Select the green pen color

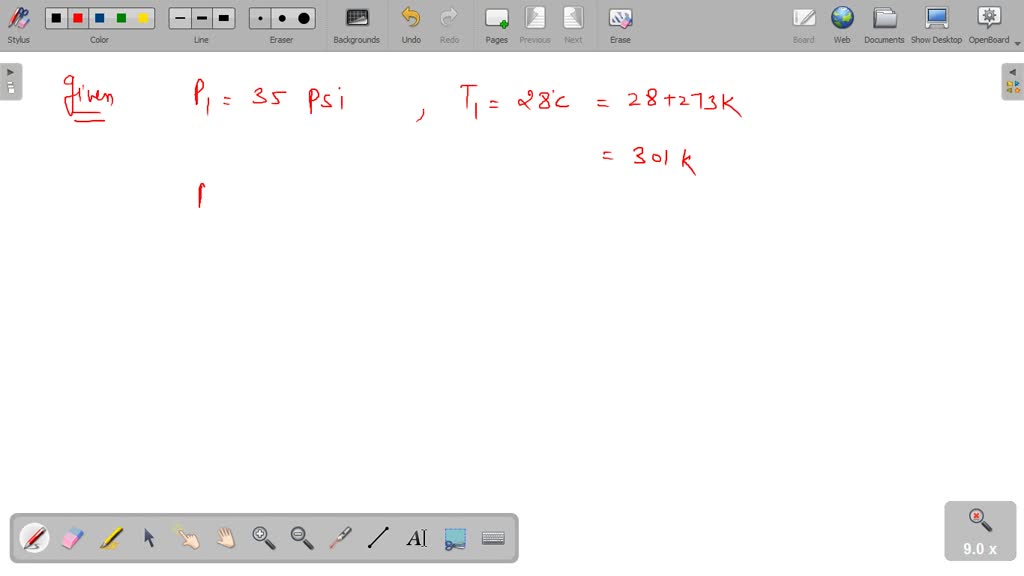[121, 18]
